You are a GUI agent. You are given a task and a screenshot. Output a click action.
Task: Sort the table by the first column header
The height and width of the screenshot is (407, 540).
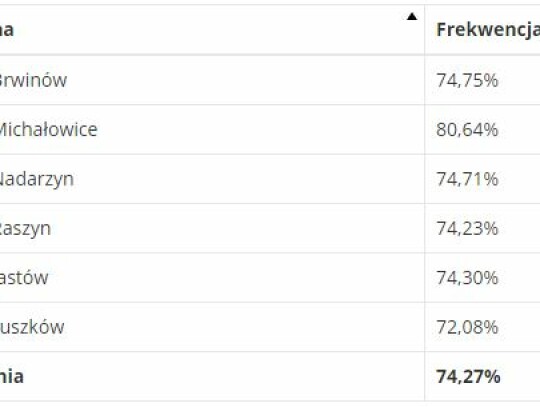coord(7,30)
